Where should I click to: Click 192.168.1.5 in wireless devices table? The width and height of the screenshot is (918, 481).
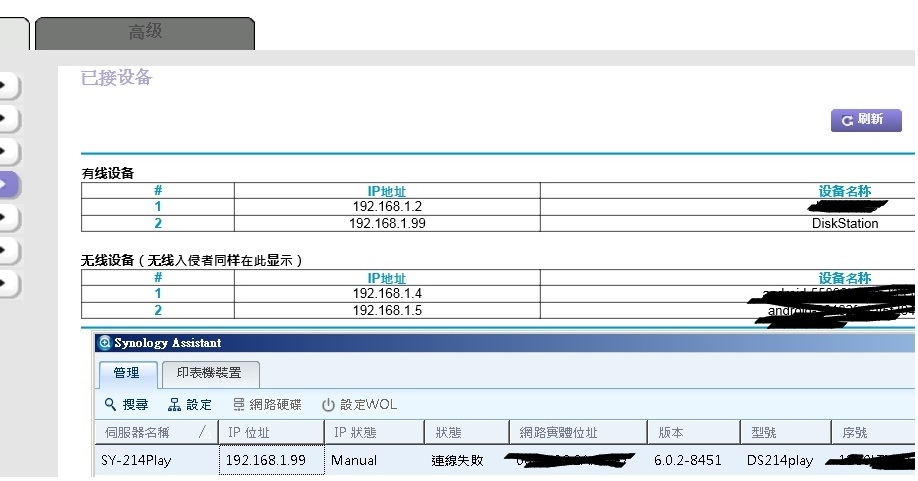click(387, 311)
